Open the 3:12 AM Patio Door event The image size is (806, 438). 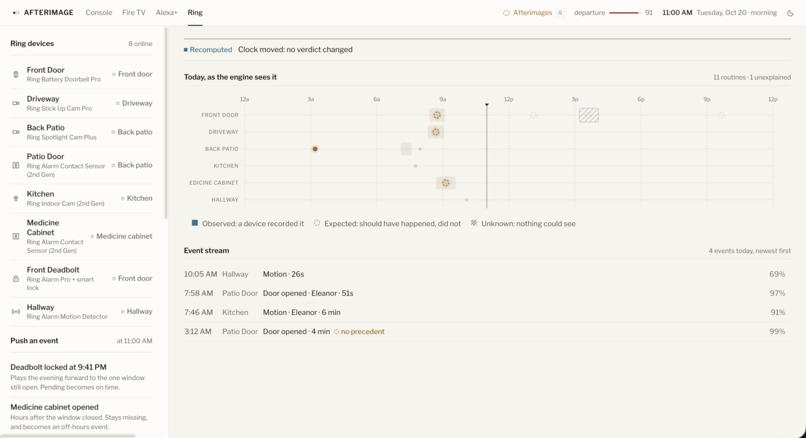tap(485, 332)
